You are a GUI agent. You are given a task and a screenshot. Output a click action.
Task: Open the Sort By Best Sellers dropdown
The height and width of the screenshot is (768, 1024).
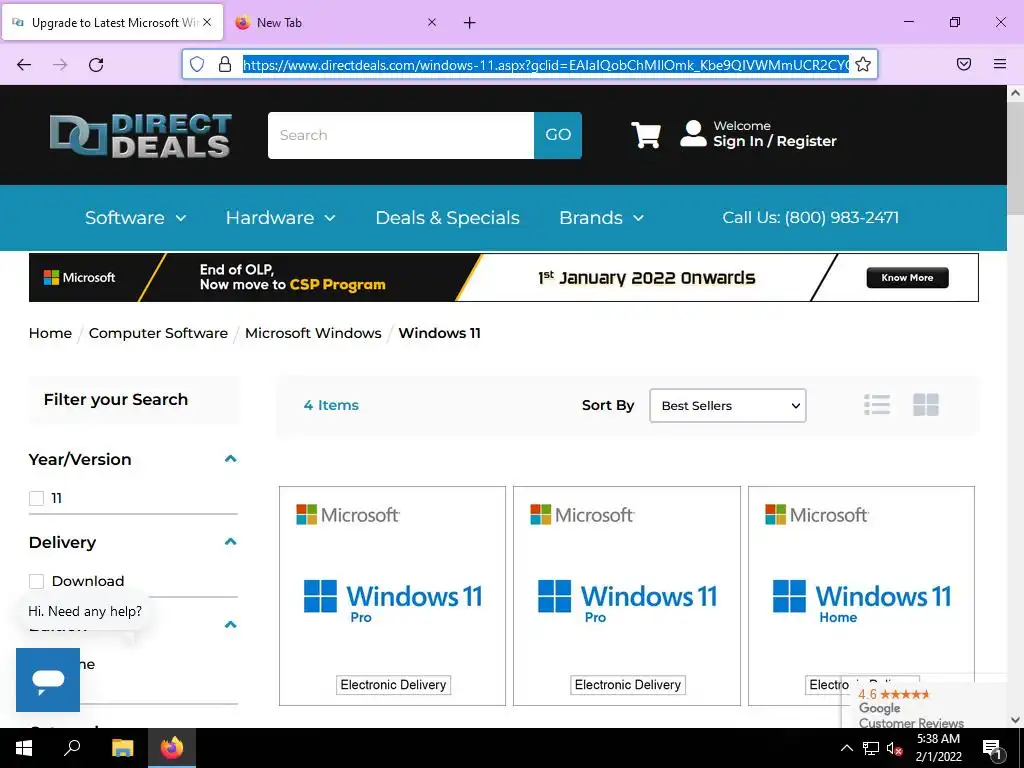tap(728, 406)
